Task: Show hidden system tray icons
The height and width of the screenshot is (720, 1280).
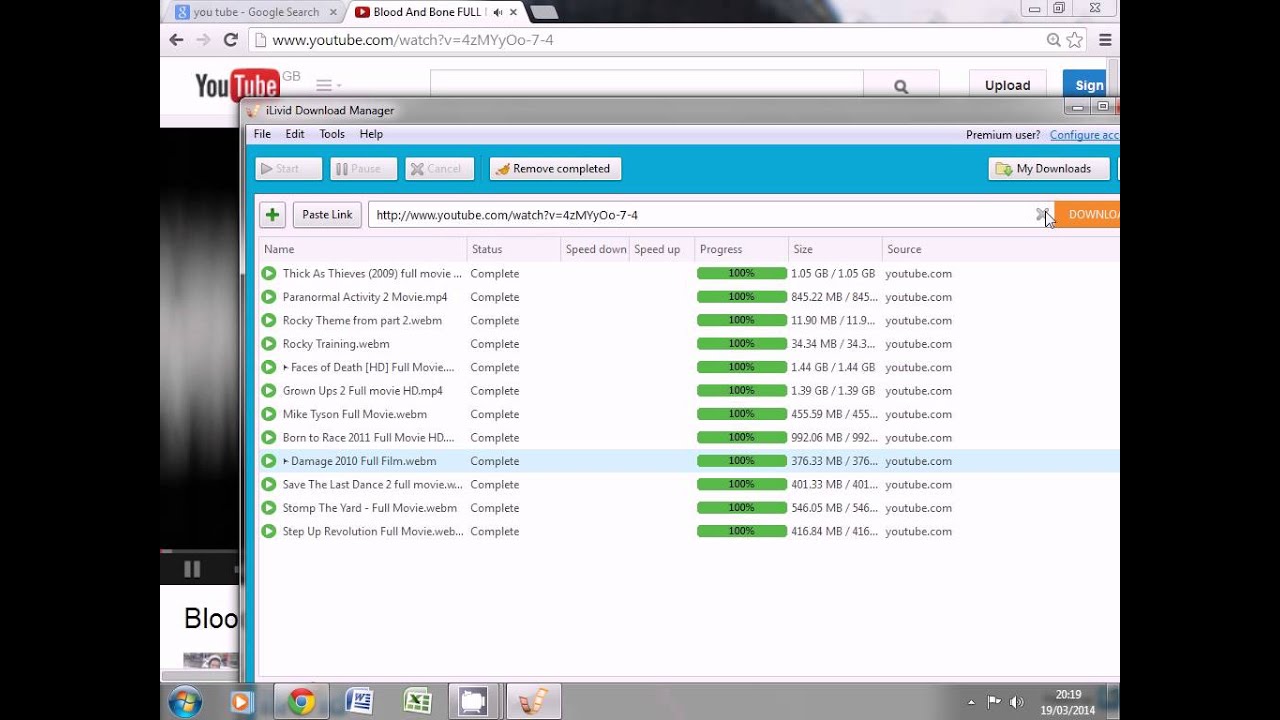Action: [971, 702]
